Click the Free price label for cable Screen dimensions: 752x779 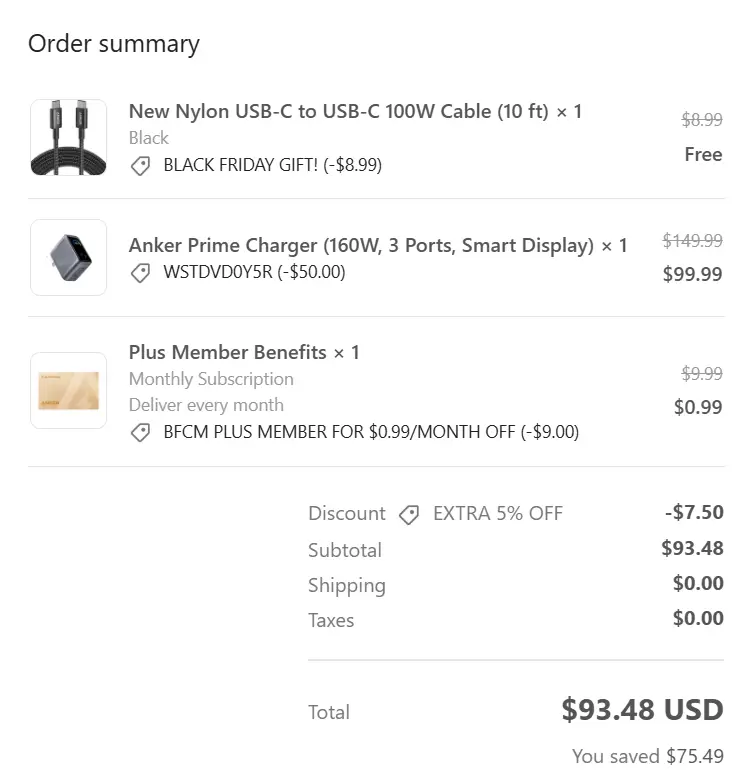coord(703,154)
